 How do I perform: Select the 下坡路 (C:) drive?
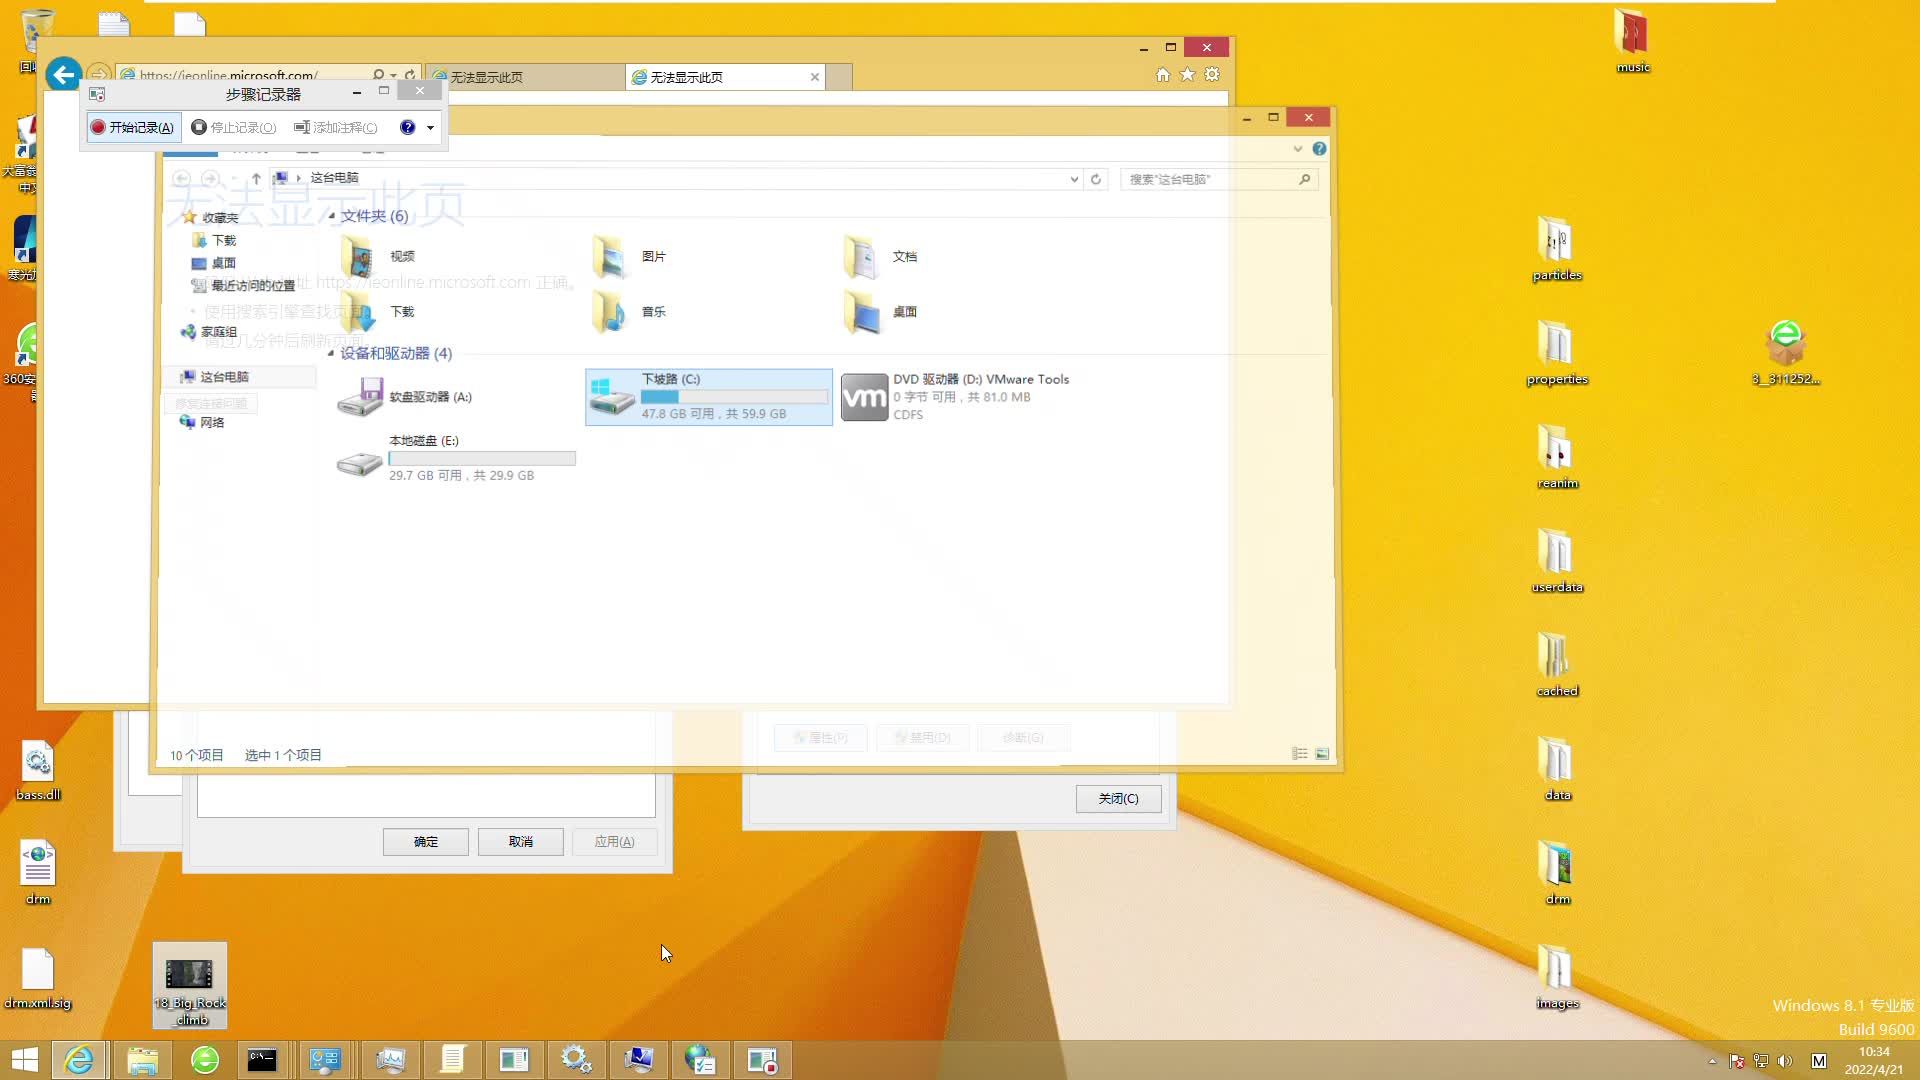click(708, 397)
